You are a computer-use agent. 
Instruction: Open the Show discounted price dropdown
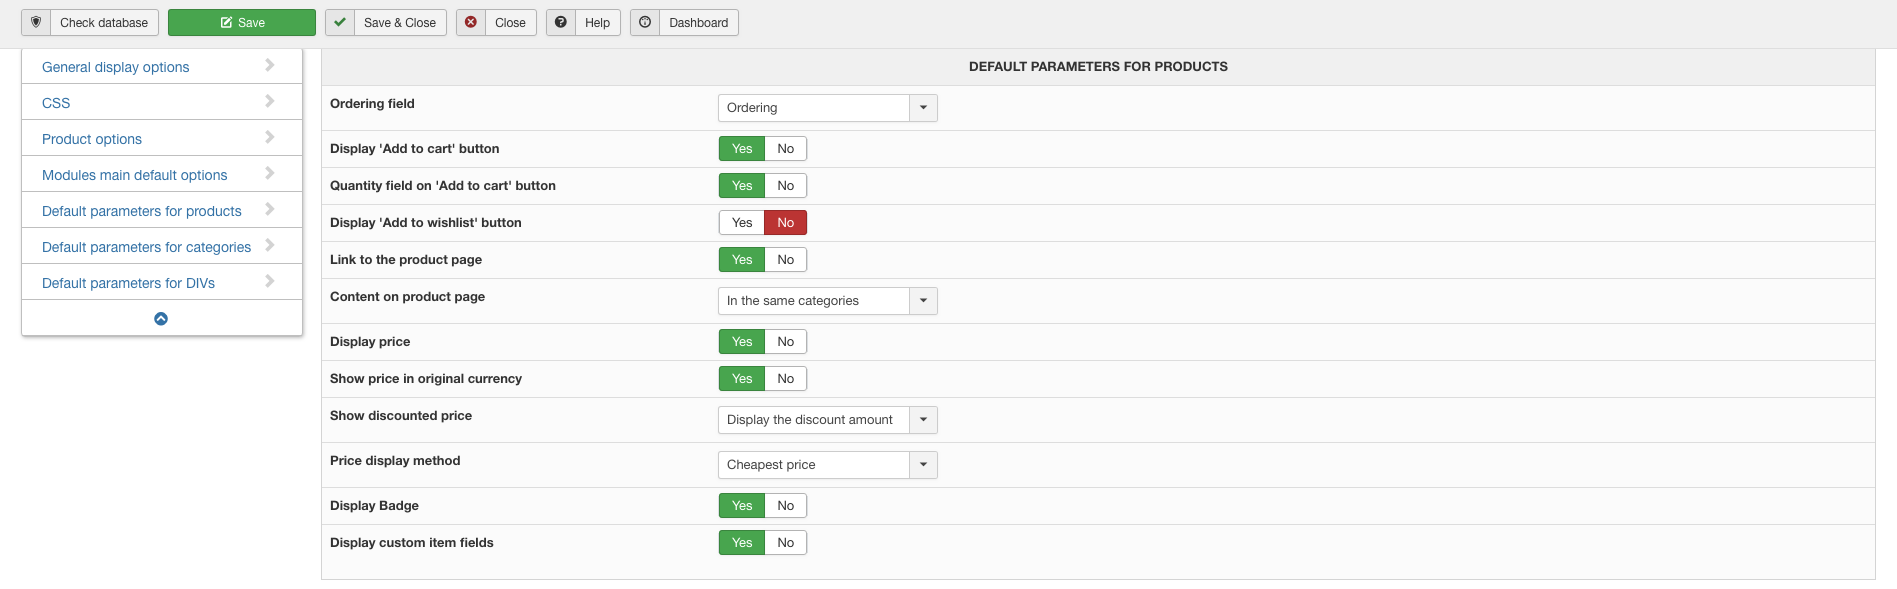pyautogui.click(x=827, y=420)
